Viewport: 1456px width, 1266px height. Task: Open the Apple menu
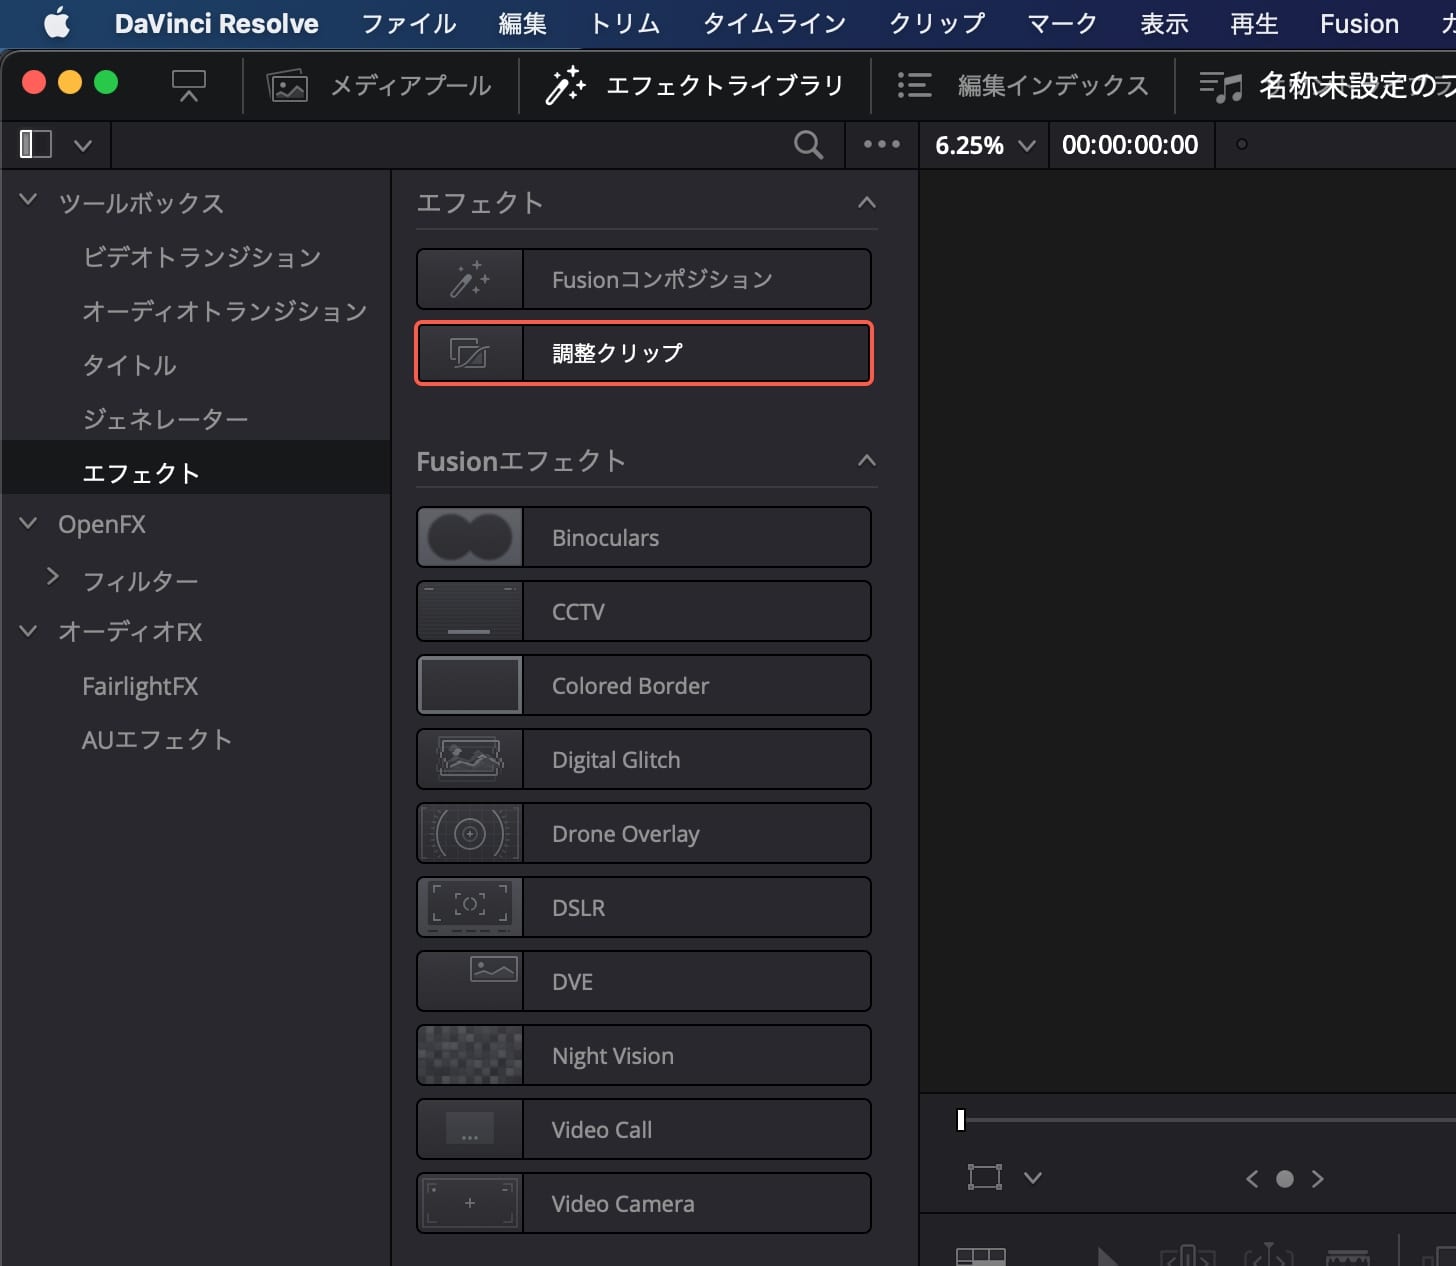point(58,23)
